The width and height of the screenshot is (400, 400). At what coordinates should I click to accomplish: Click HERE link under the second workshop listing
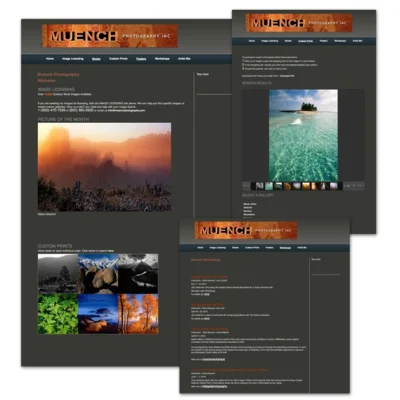point(207,319)
